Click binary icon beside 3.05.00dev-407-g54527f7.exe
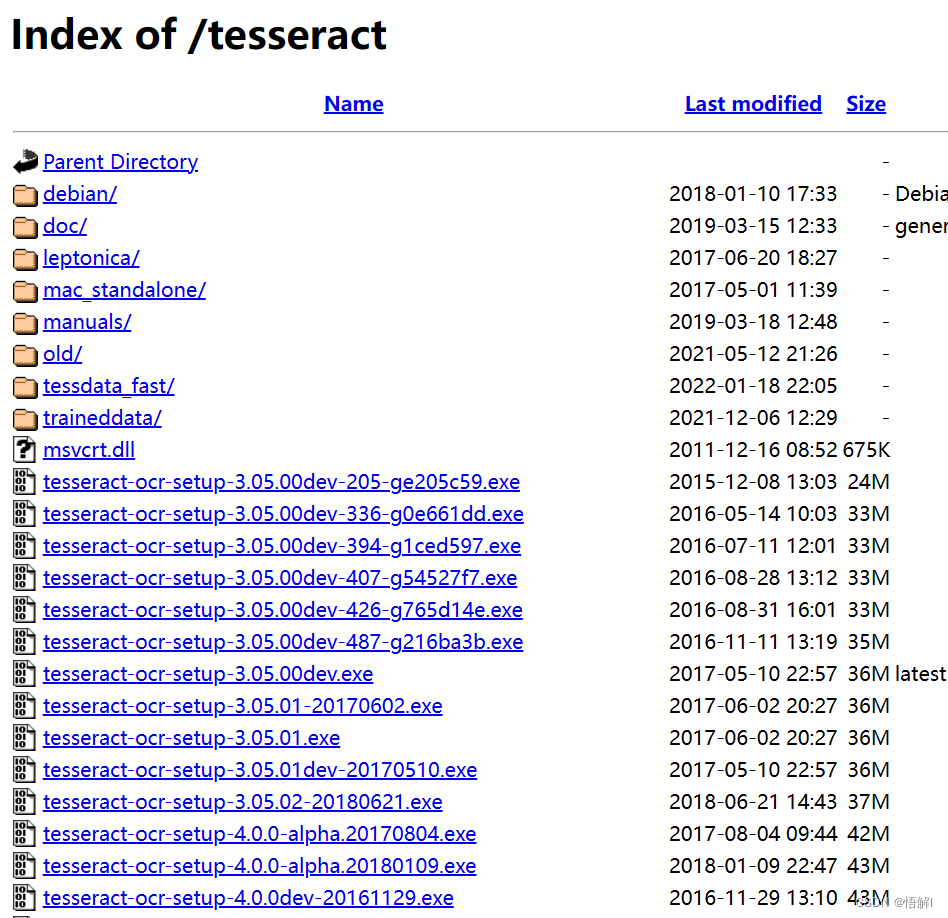Screen dimensions: 948x918 [24, 578]
